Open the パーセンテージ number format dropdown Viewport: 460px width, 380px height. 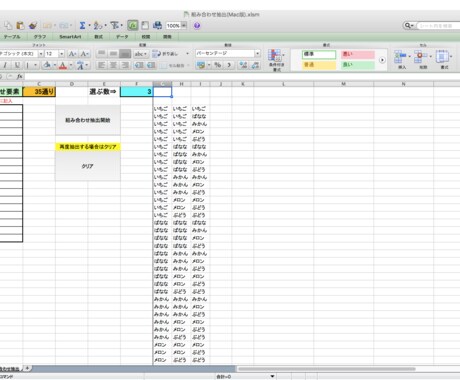tap(257, 53)
